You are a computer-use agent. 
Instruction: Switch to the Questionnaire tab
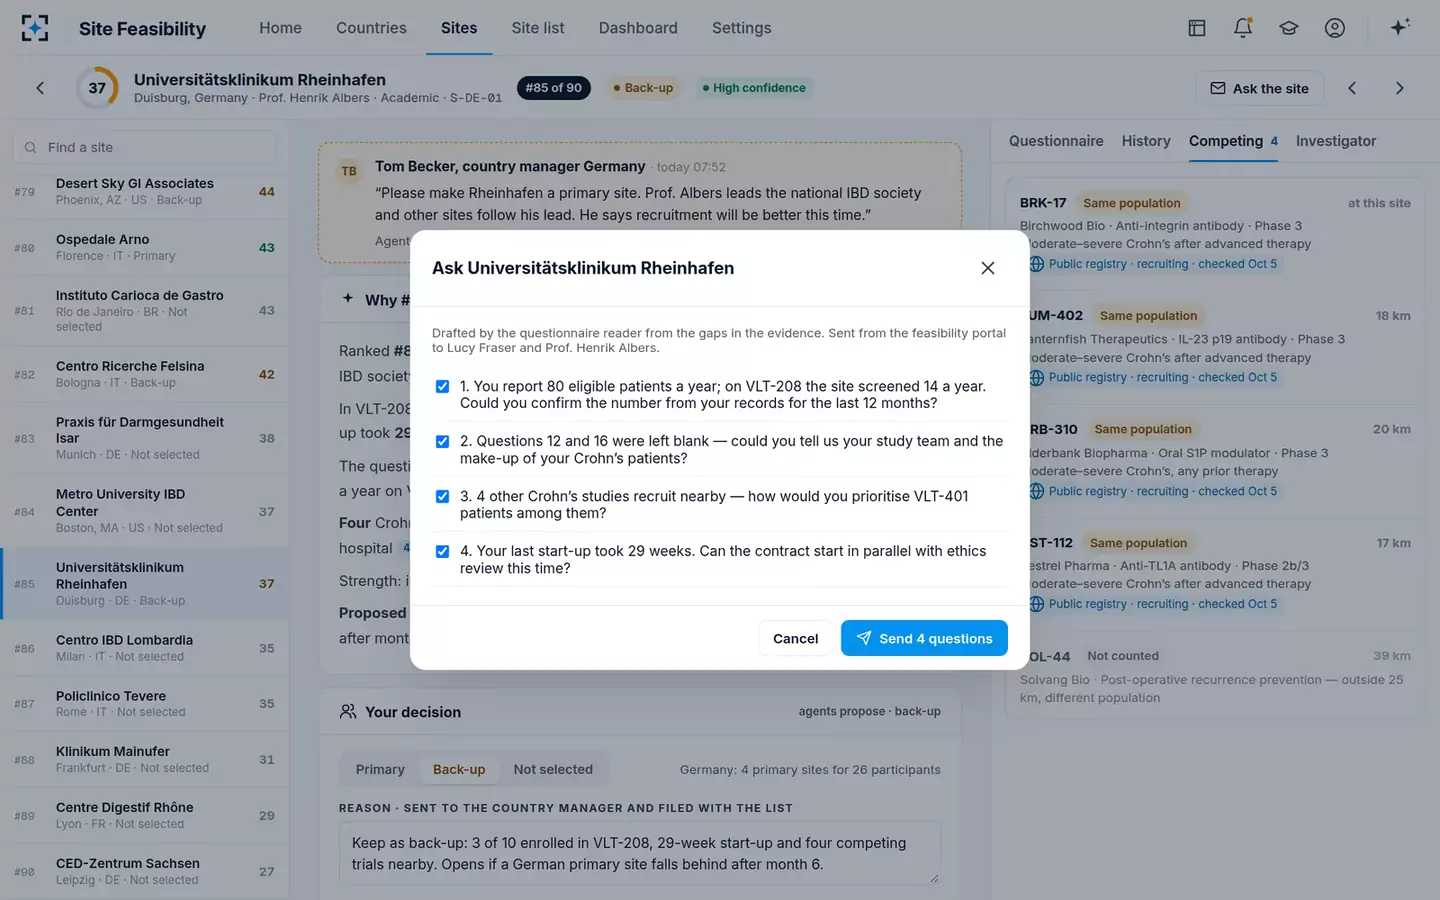(1056, 141)
